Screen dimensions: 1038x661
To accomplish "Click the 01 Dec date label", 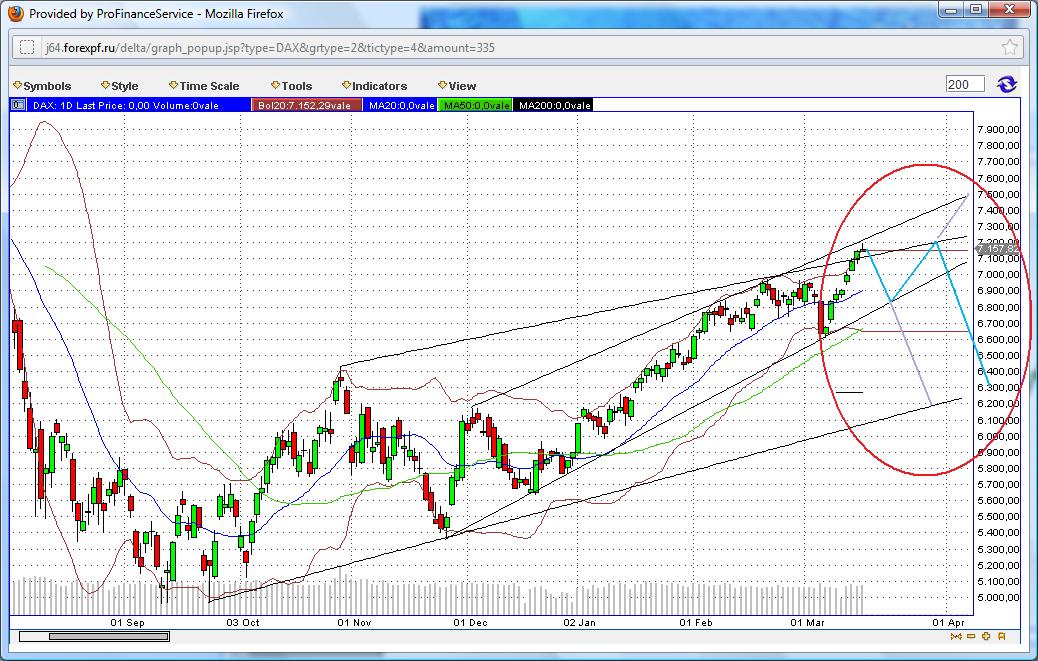I will (x=470, y=623).
